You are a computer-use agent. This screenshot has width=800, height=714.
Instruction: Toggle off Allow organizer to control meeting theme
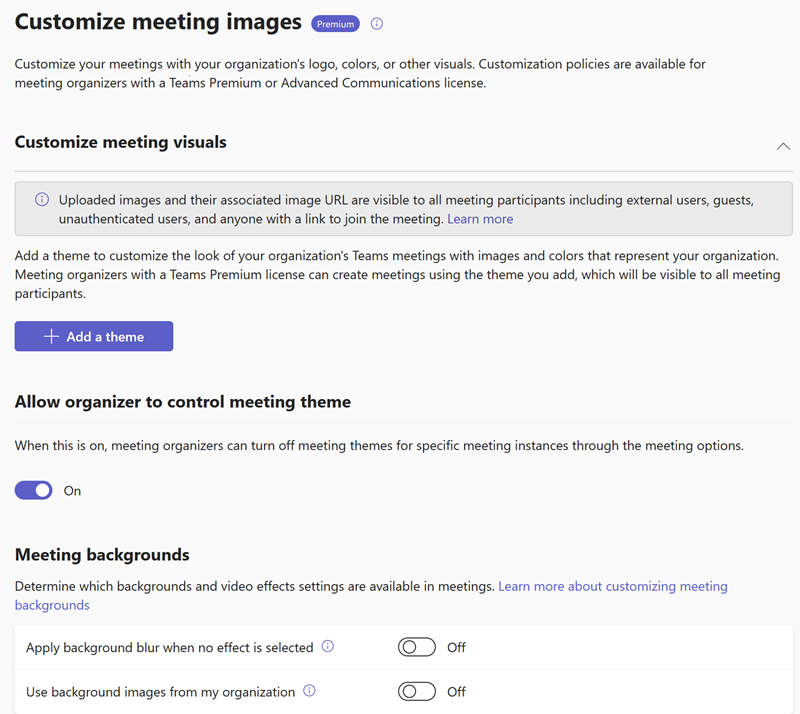33,490
